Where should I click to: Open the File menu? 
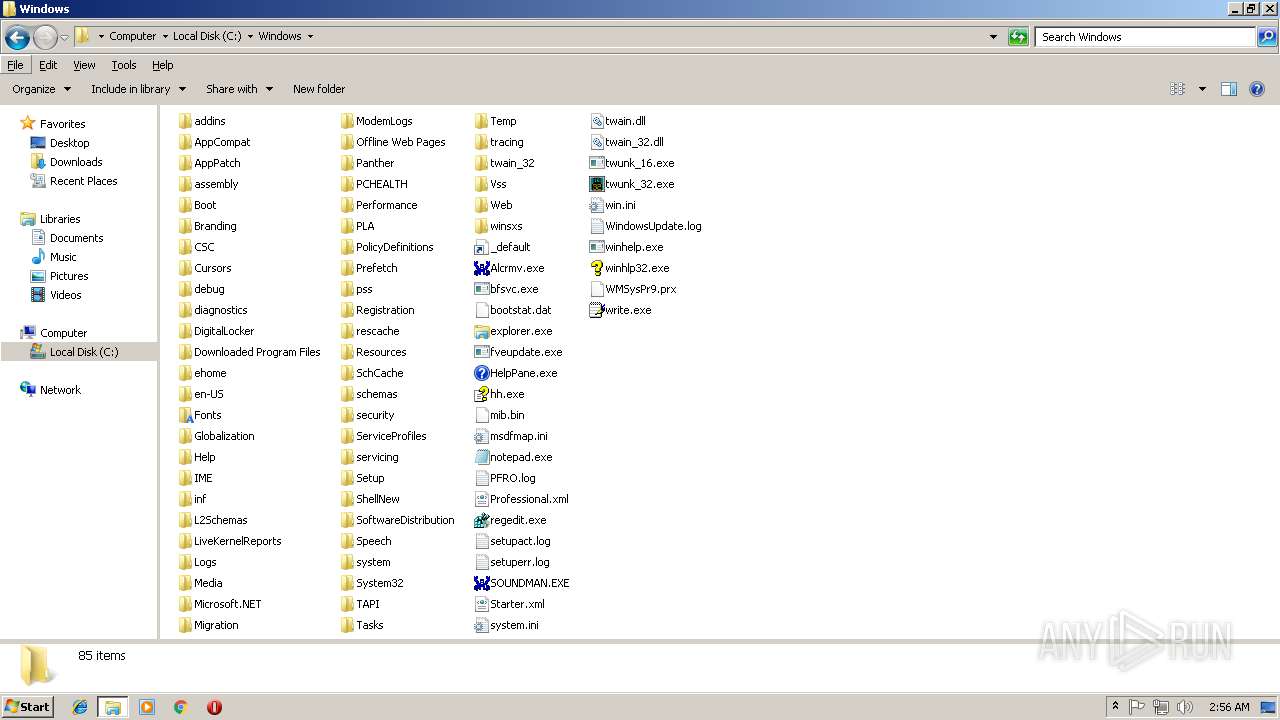[15, 65]
